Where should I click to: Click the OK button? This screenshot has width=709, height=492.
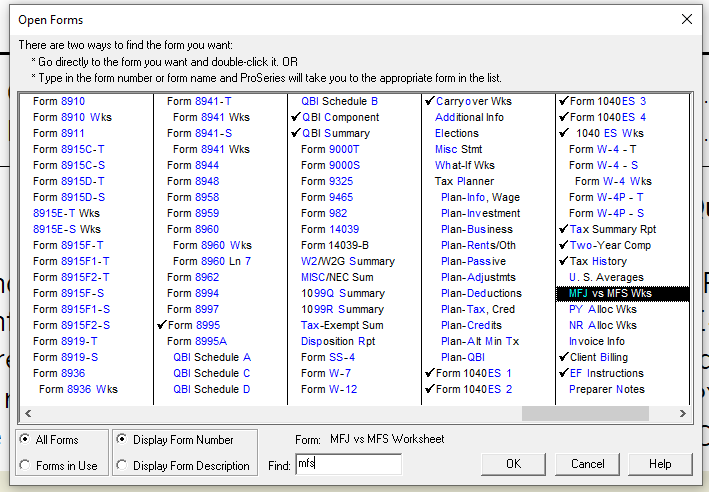(x=513, y=464)
